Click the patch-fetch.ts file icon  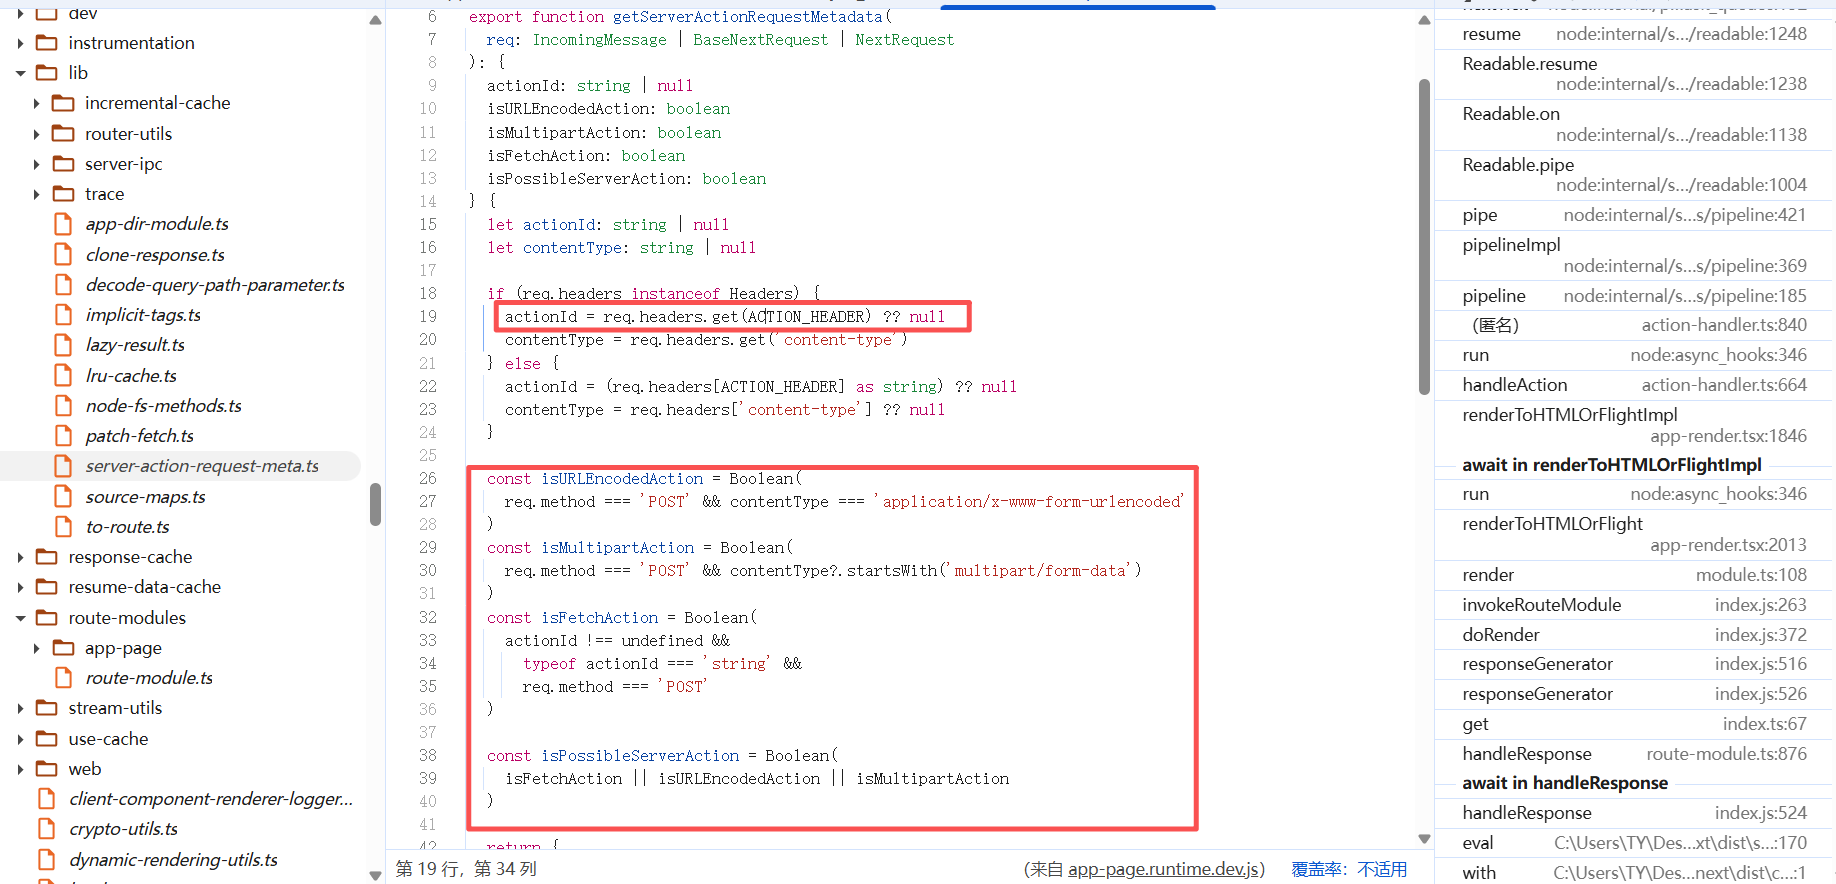[x=63, y=436]
